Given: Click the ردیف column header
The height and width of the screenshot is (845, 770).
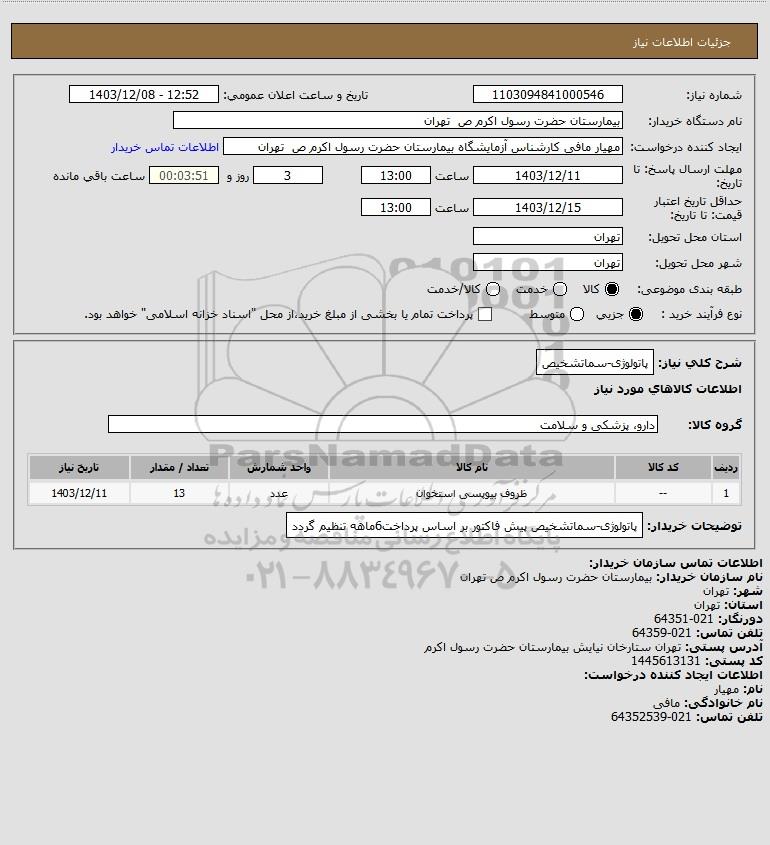Looking at the screenshot, I should pos(726,467).
